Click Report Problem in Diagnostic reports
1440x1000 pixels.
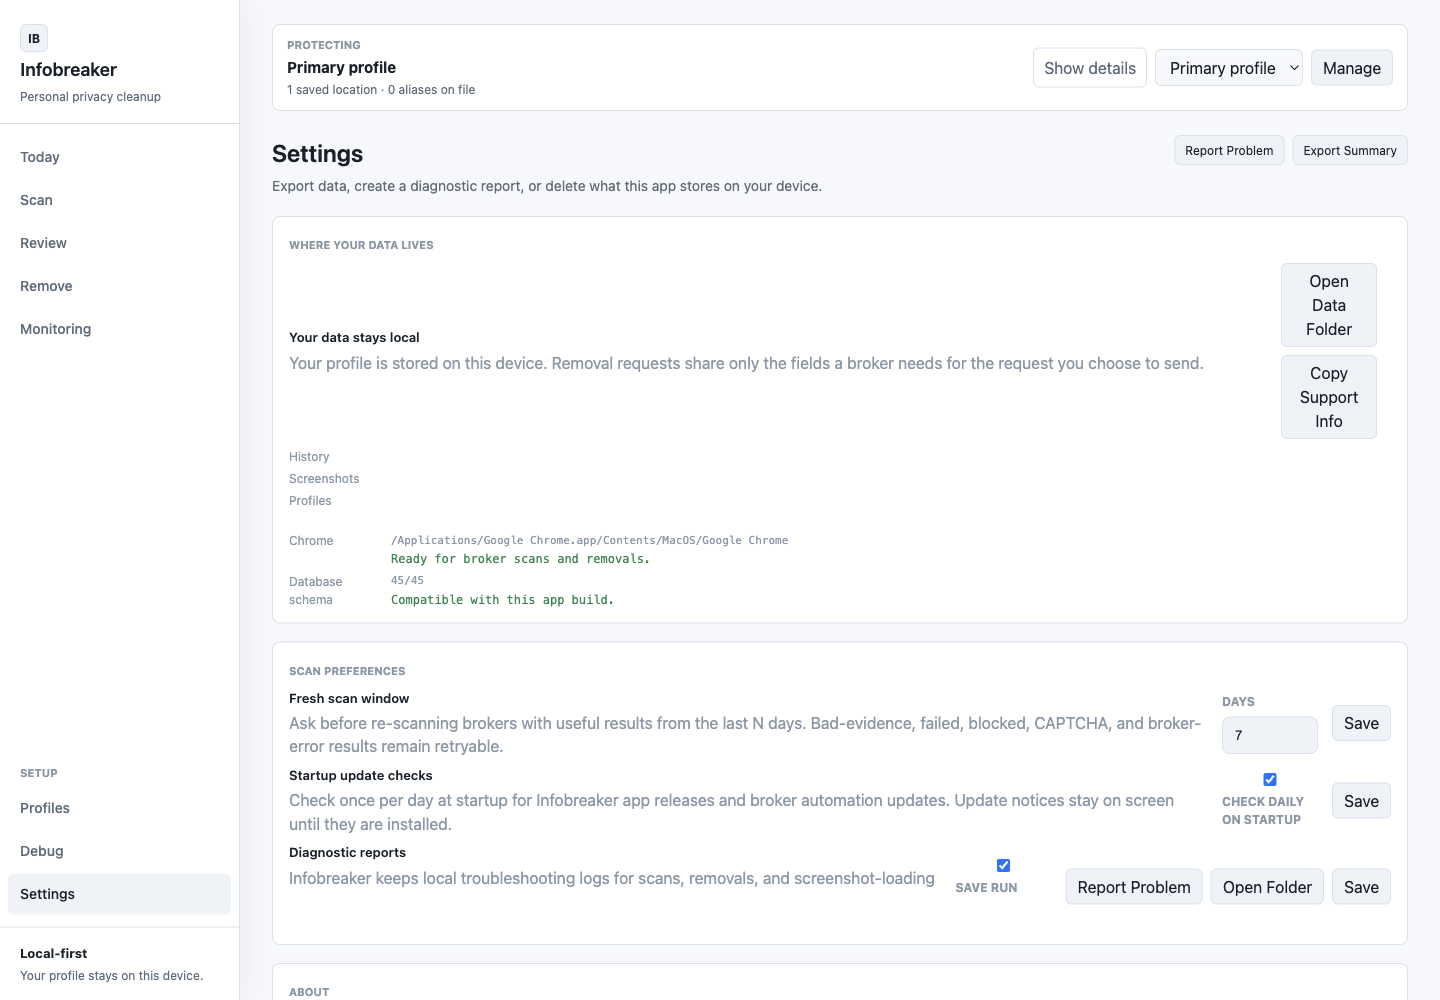(1134, 887)
